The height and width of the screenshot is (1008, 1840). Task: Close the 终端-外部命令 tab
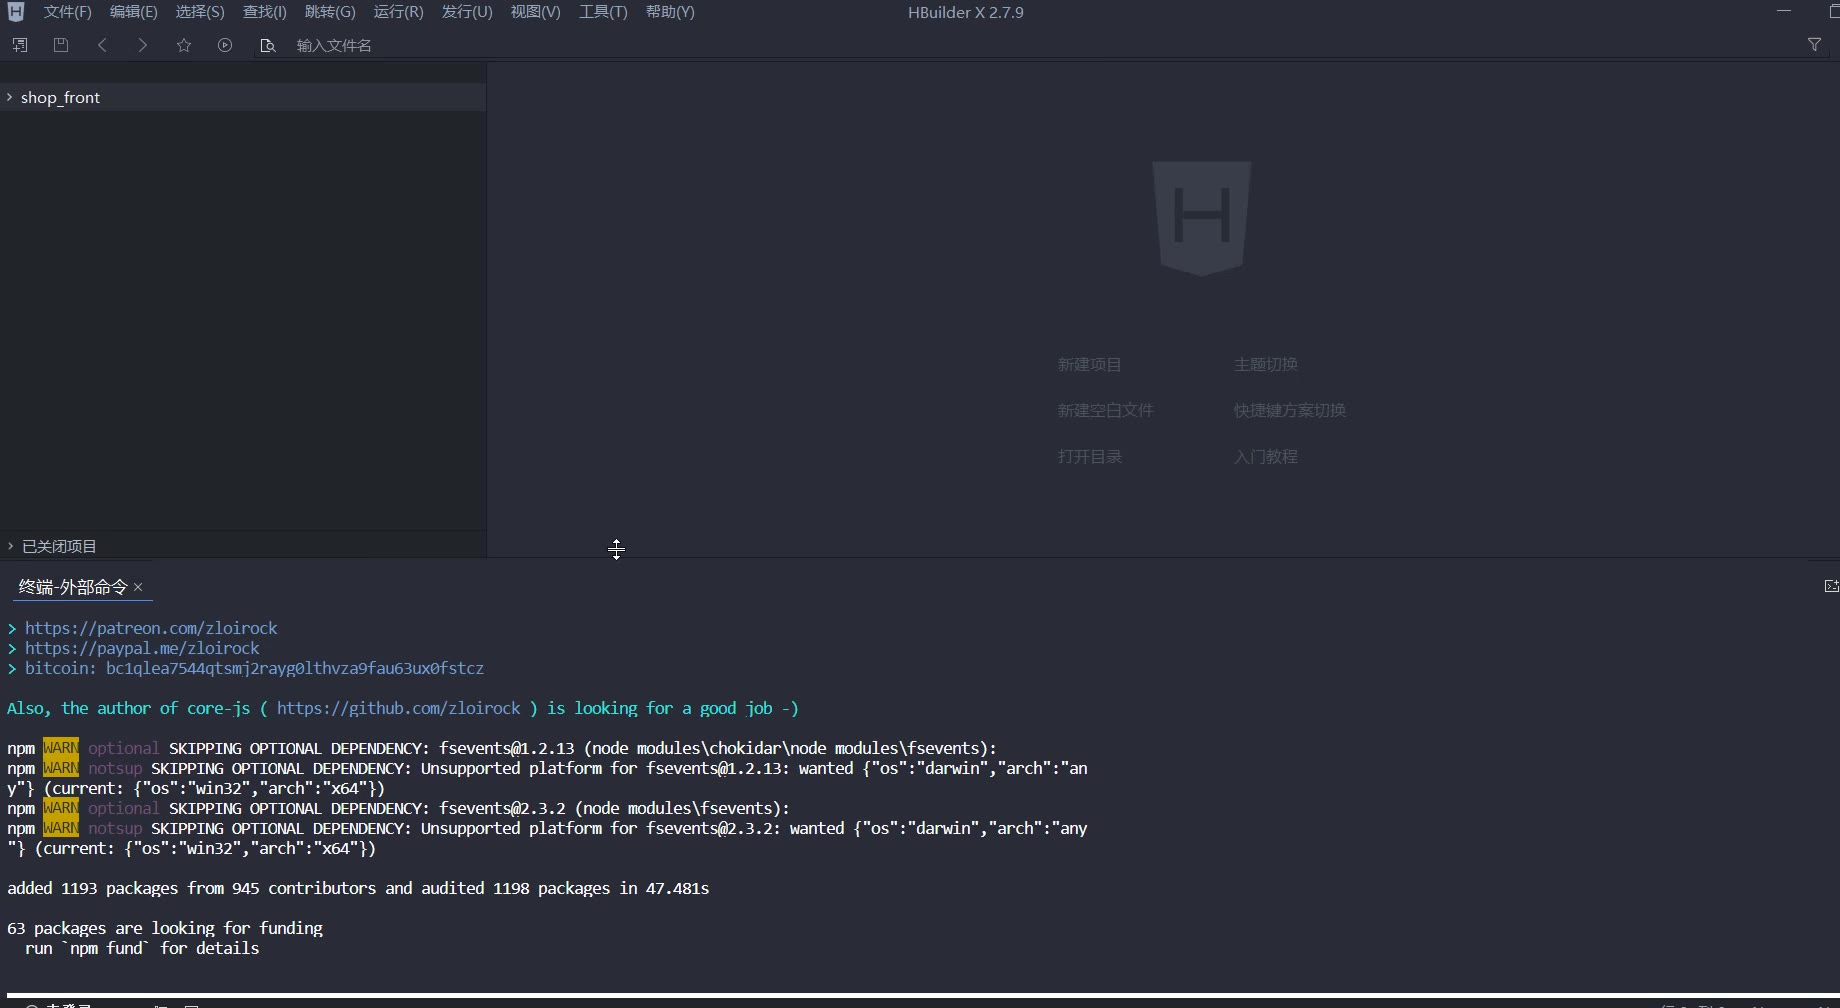coord(138,587)
